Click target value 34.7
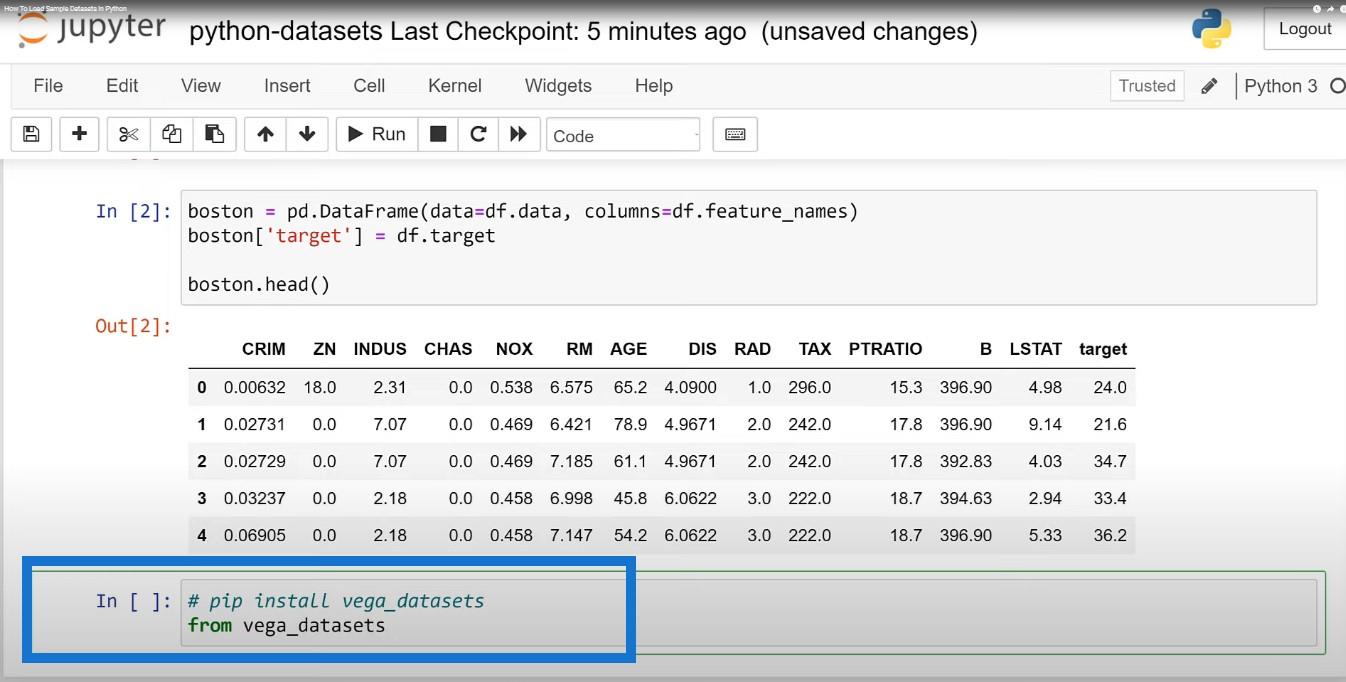This screenshot has width=1346, height=682. 1110,461
